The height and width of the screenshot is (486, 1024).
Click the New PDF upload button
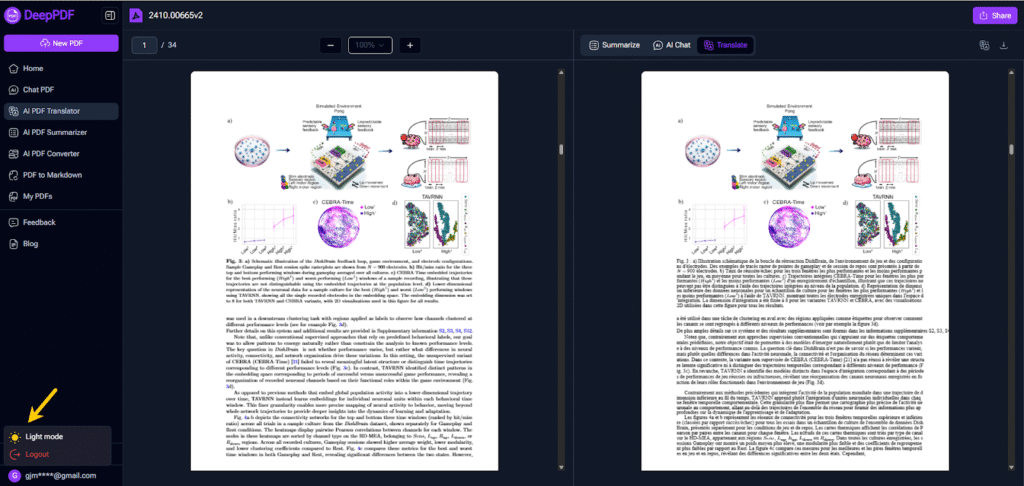point(60,43)
